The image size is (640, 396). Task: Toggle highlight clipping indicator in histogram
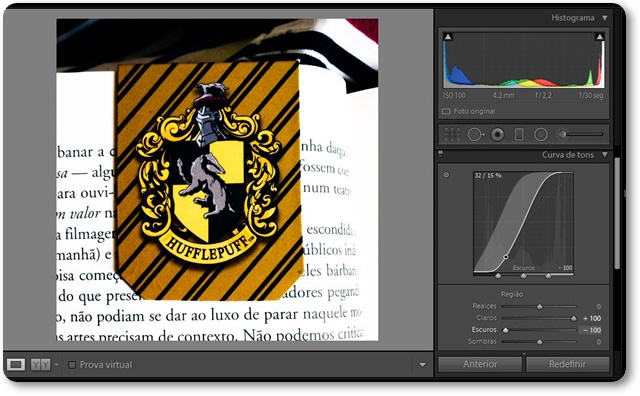click(600, 37)
